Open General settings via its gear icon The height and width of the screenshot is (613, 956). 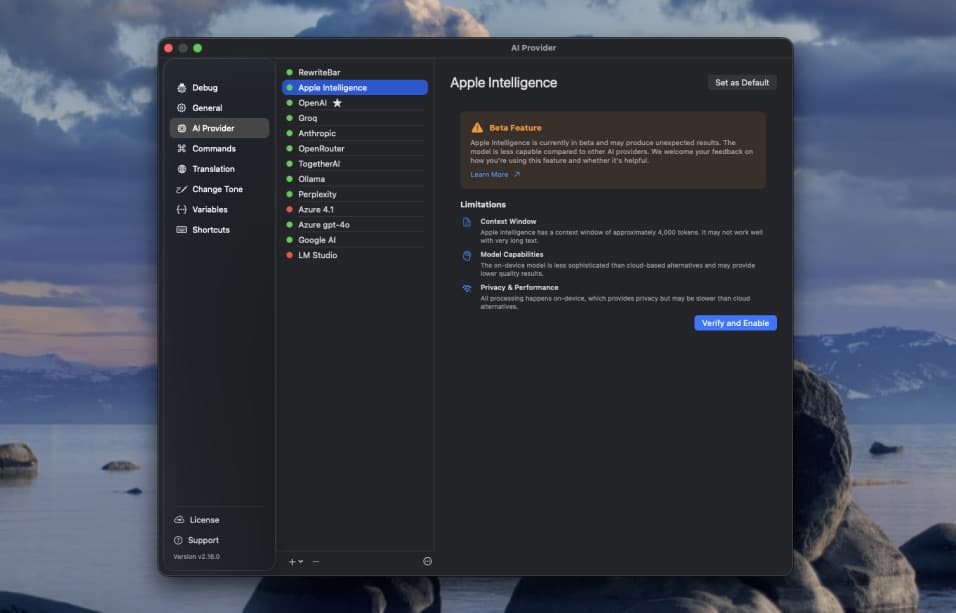click(182, 108)
